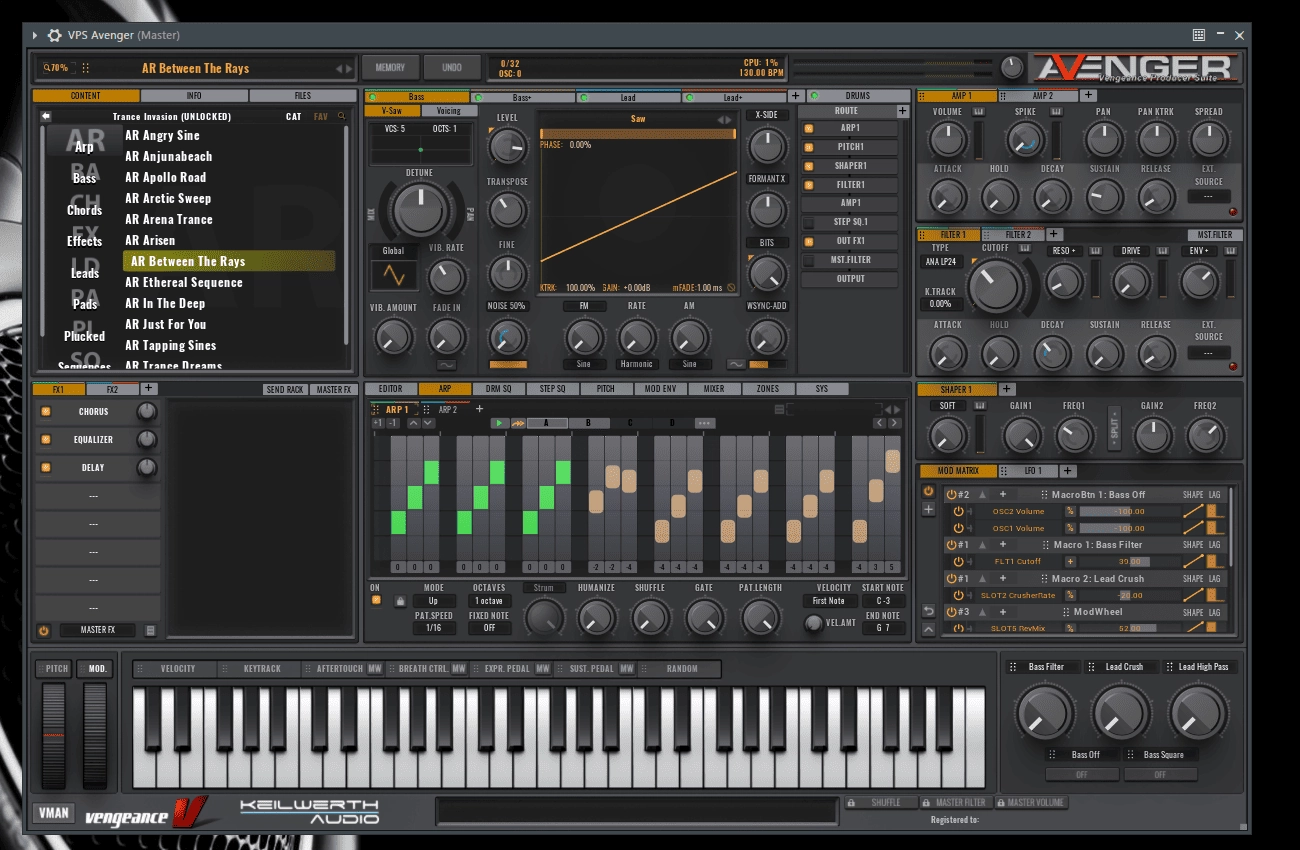Open the FM Sine waveform dropdown
The image size is (1300, 850).
(584, 364)
